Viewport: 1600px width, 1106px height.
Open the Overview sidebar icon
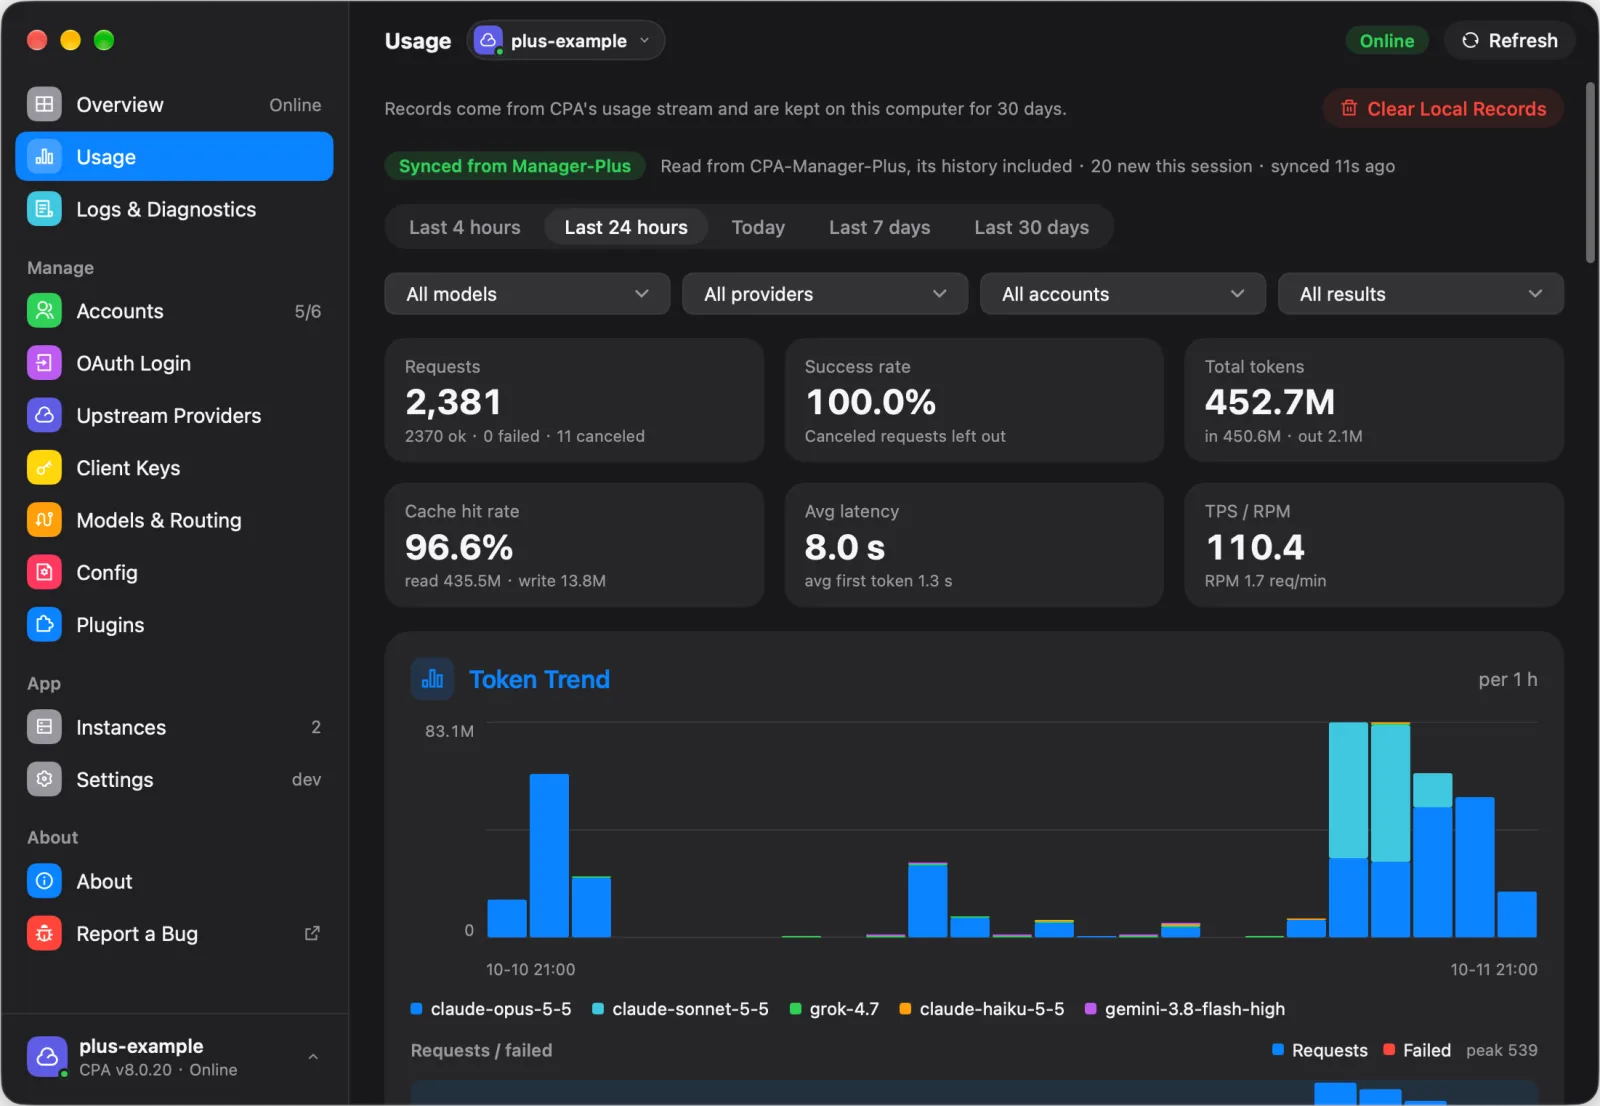click(x=44, y=104)
